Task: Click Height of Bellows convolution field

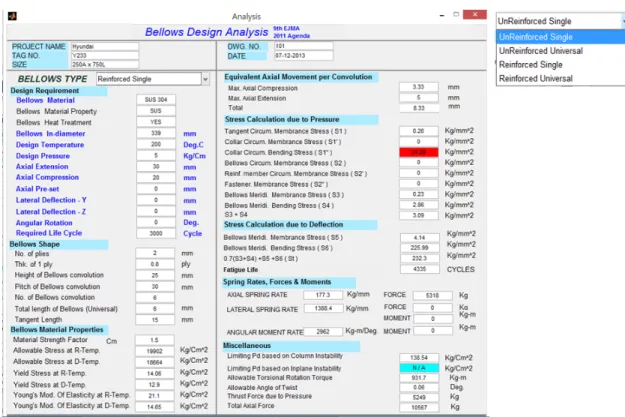Action: tap(155, 275)
